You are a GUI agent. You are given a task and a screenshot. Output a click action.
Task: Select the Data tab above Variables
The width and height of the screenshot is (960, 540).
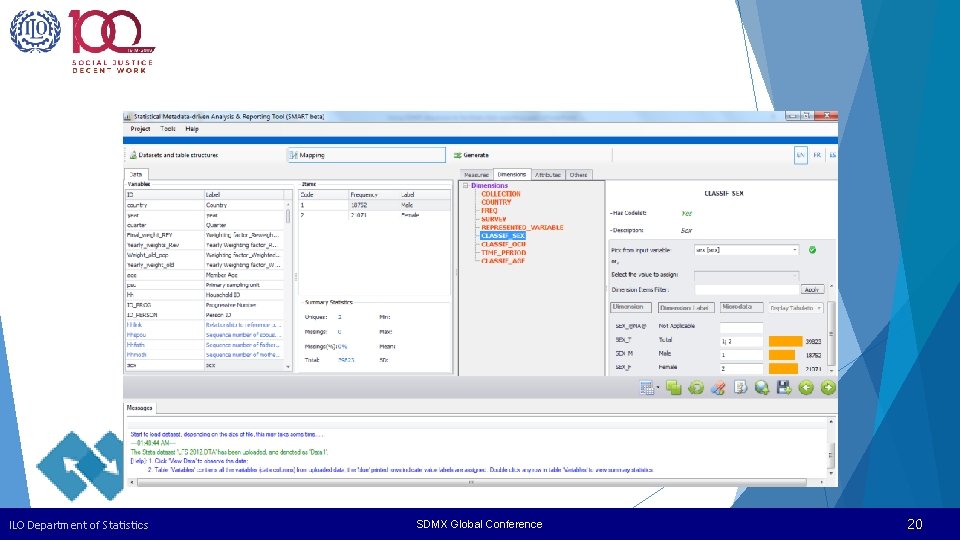[x=135, y=174]
